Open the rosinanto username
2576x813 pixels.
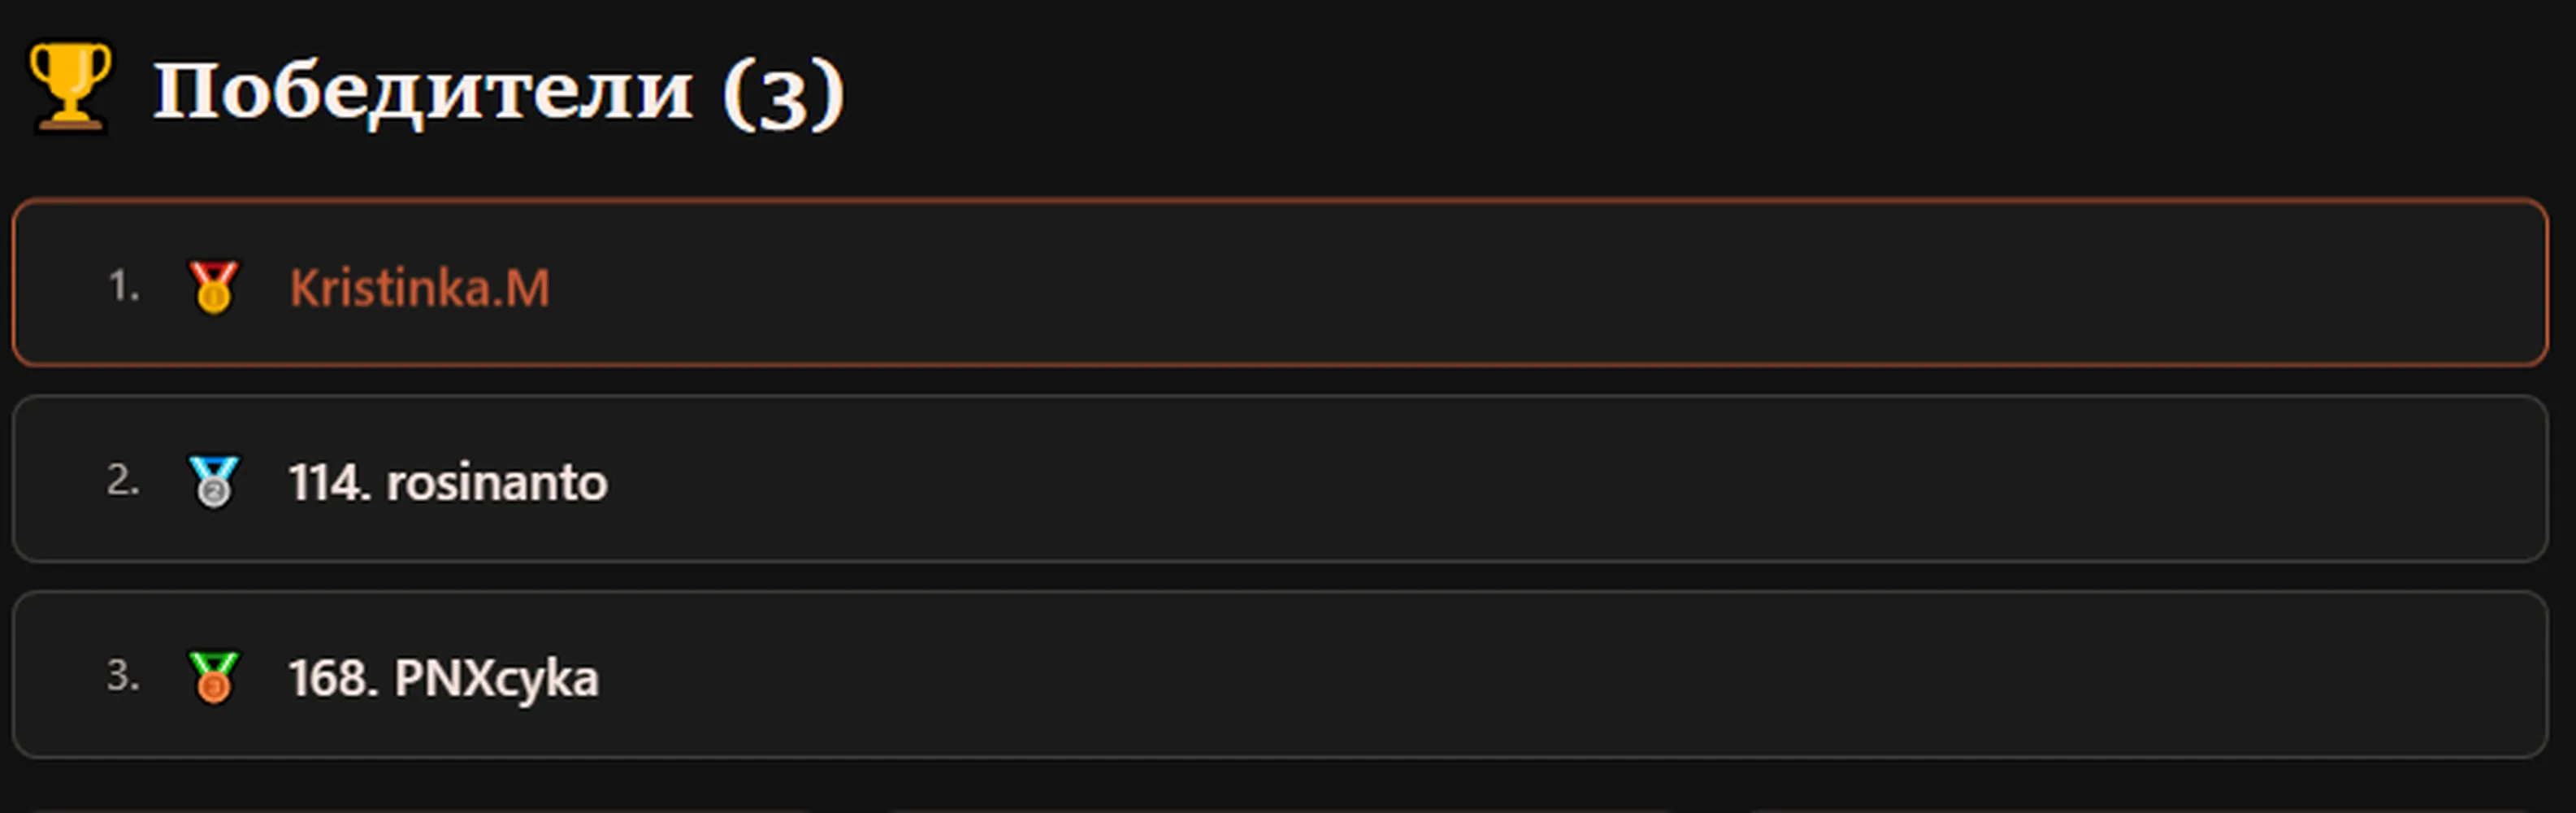pos(497,483)
